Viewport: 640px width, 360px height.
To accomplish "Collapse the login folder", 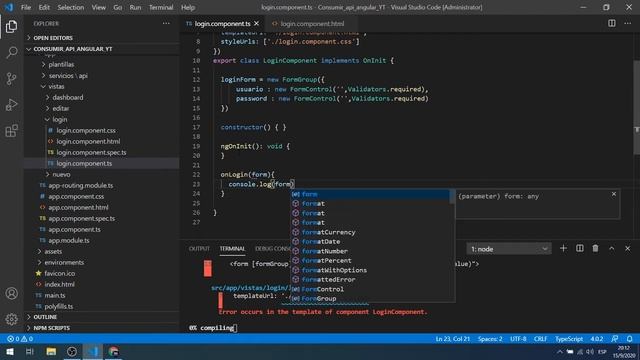I will (60, 120).
